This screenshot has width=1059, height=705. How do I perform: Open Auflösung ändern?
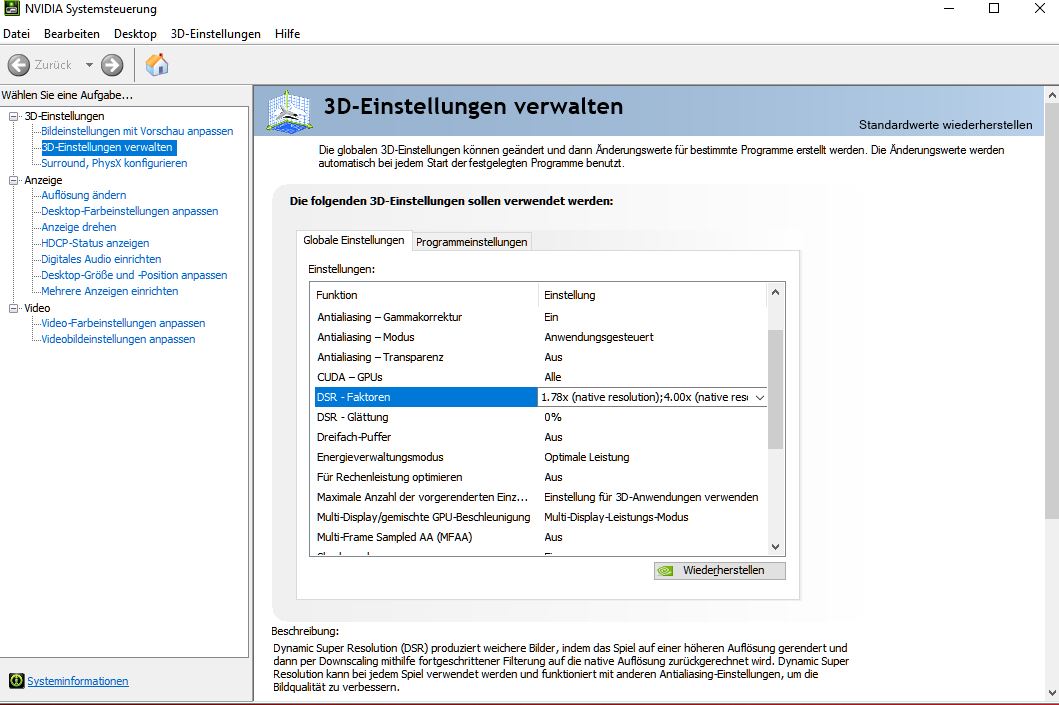pyautogui.click(x=84, y=195)
